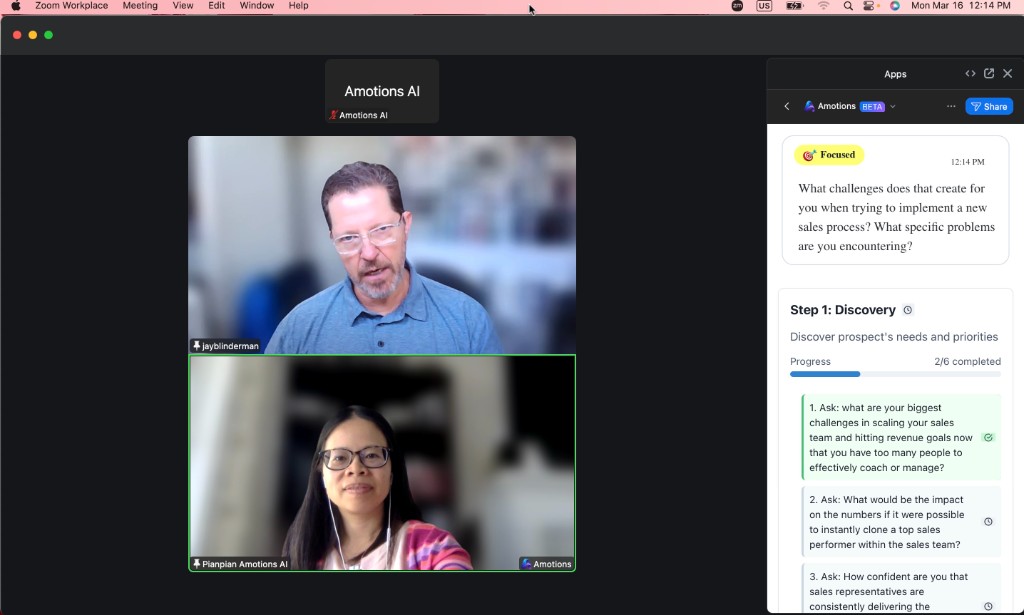
Task: Click the pin icon next to Pianpian
Action: 196,563
